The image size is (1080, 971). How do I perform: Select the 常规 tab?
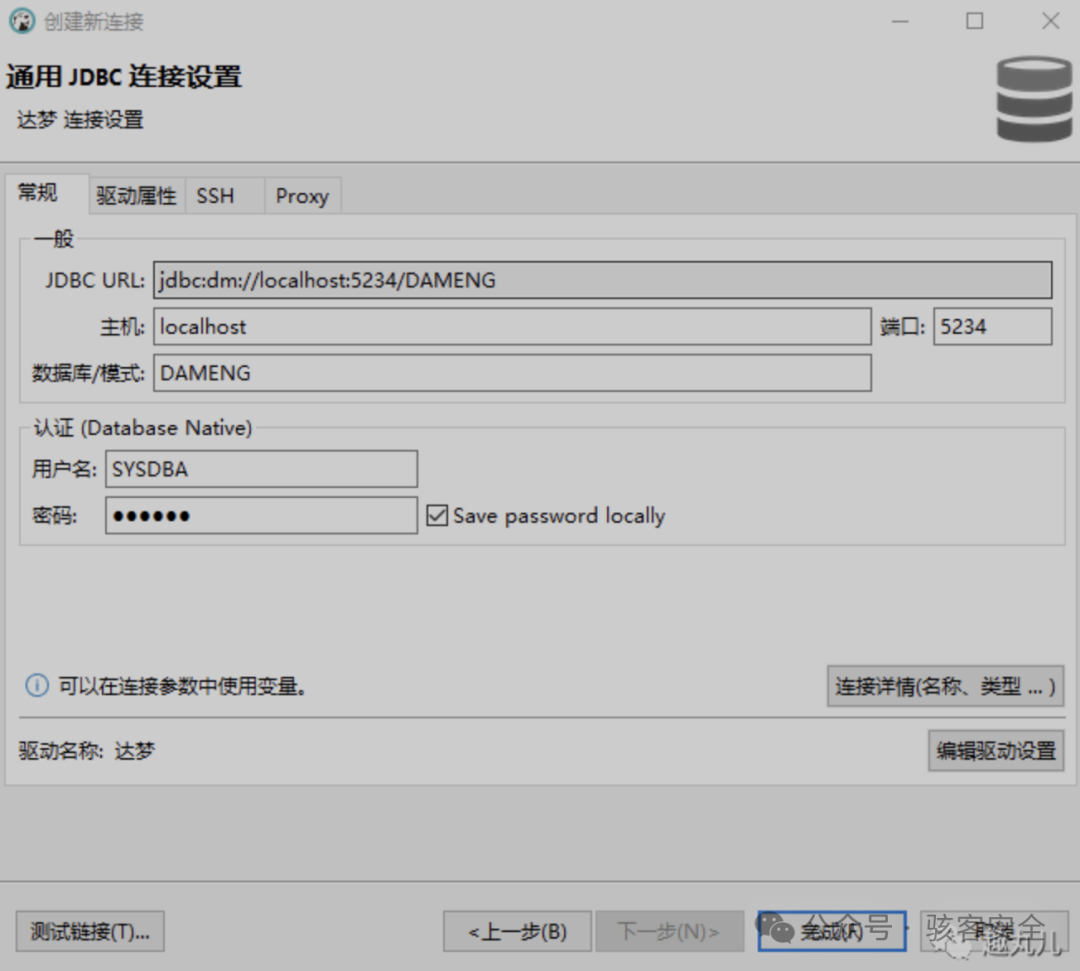click(47, 194)
